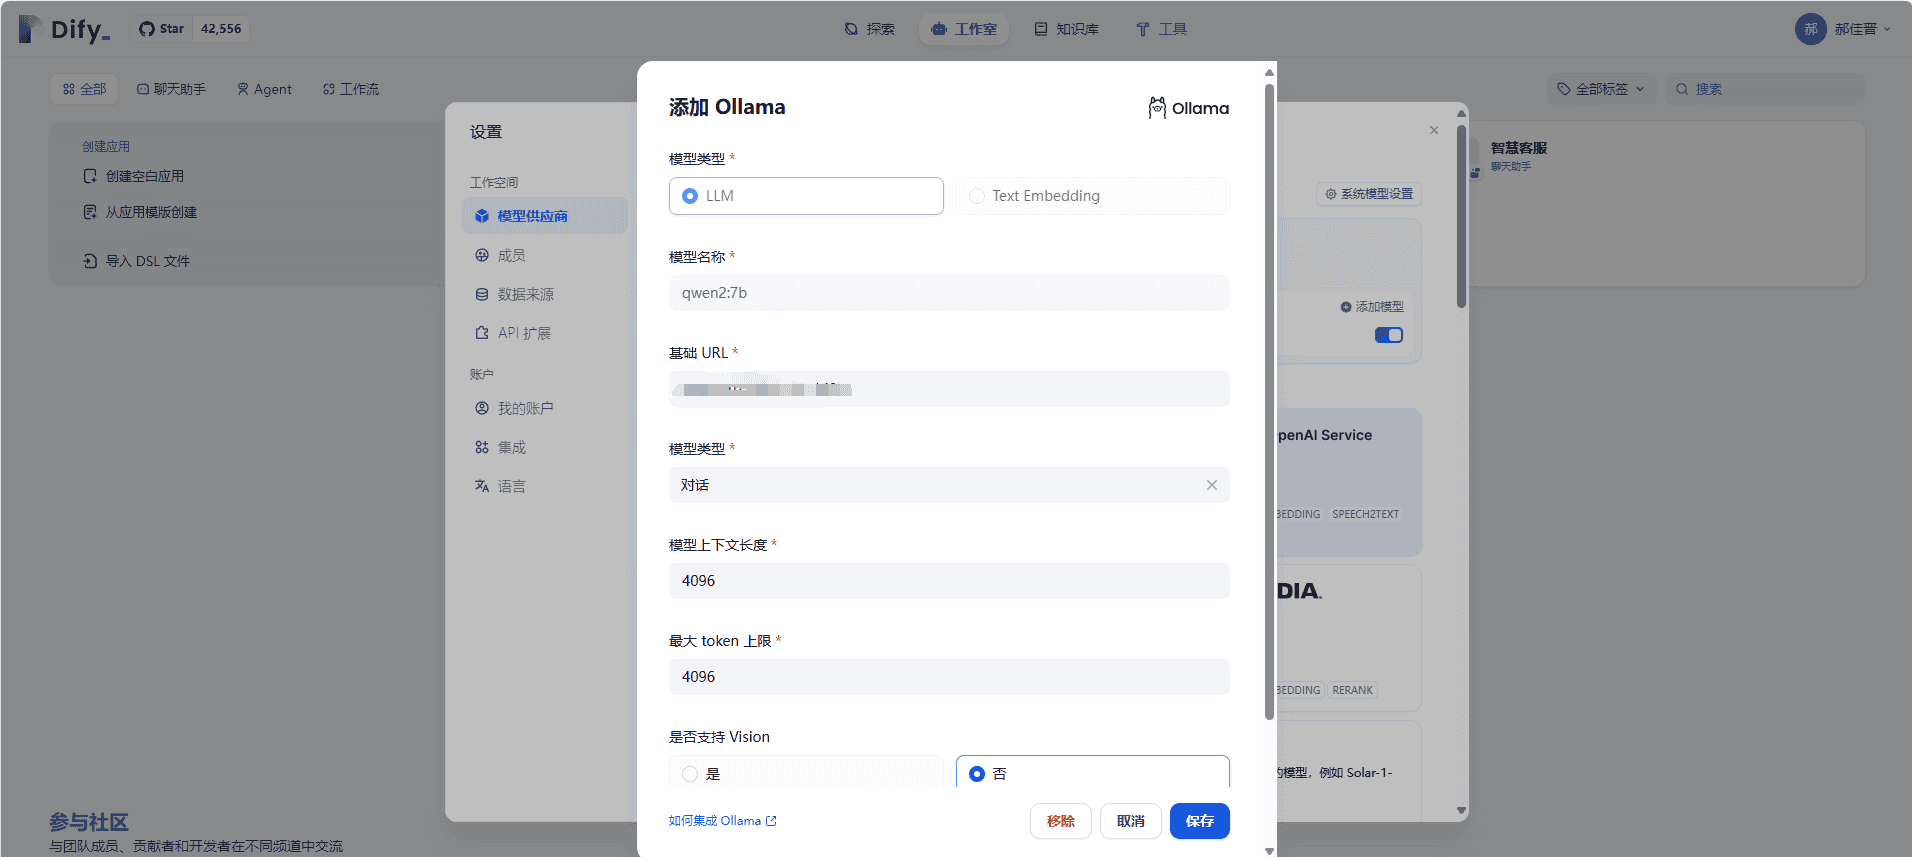
Task: Click the API 扩展 puzzle icon
Action: (482, 333)
